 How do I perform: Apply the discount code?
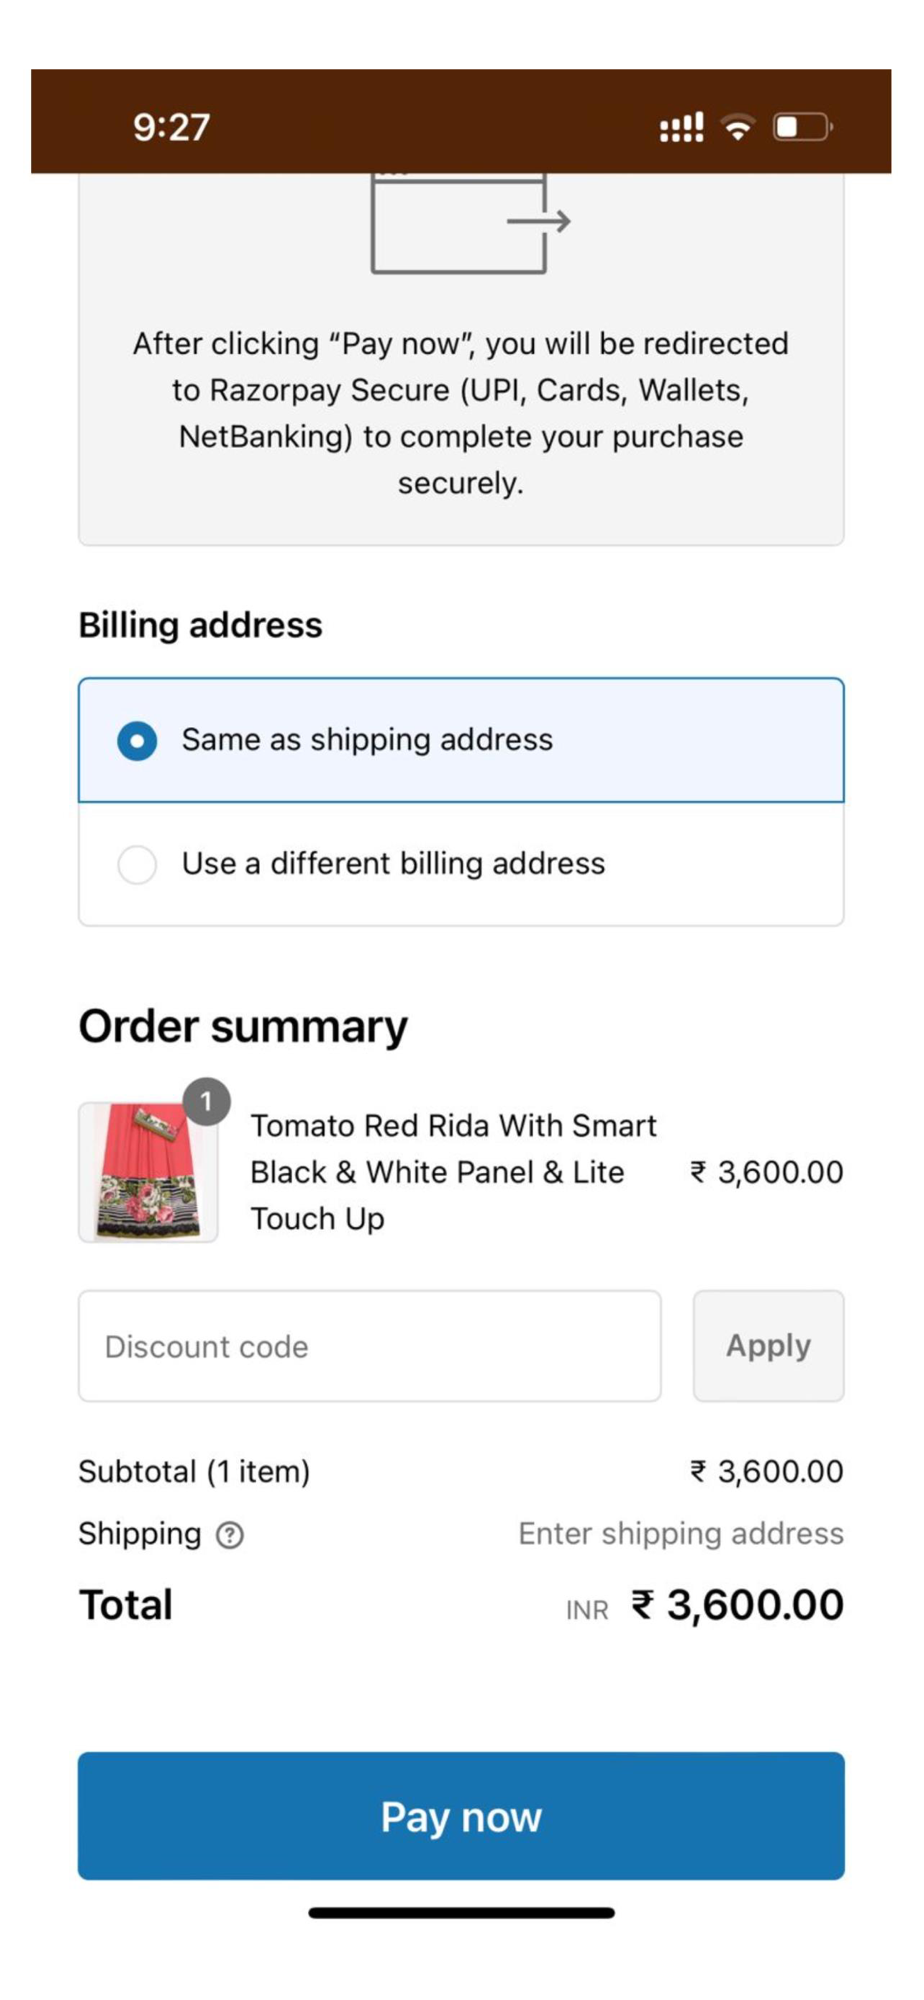(768, 1346)
